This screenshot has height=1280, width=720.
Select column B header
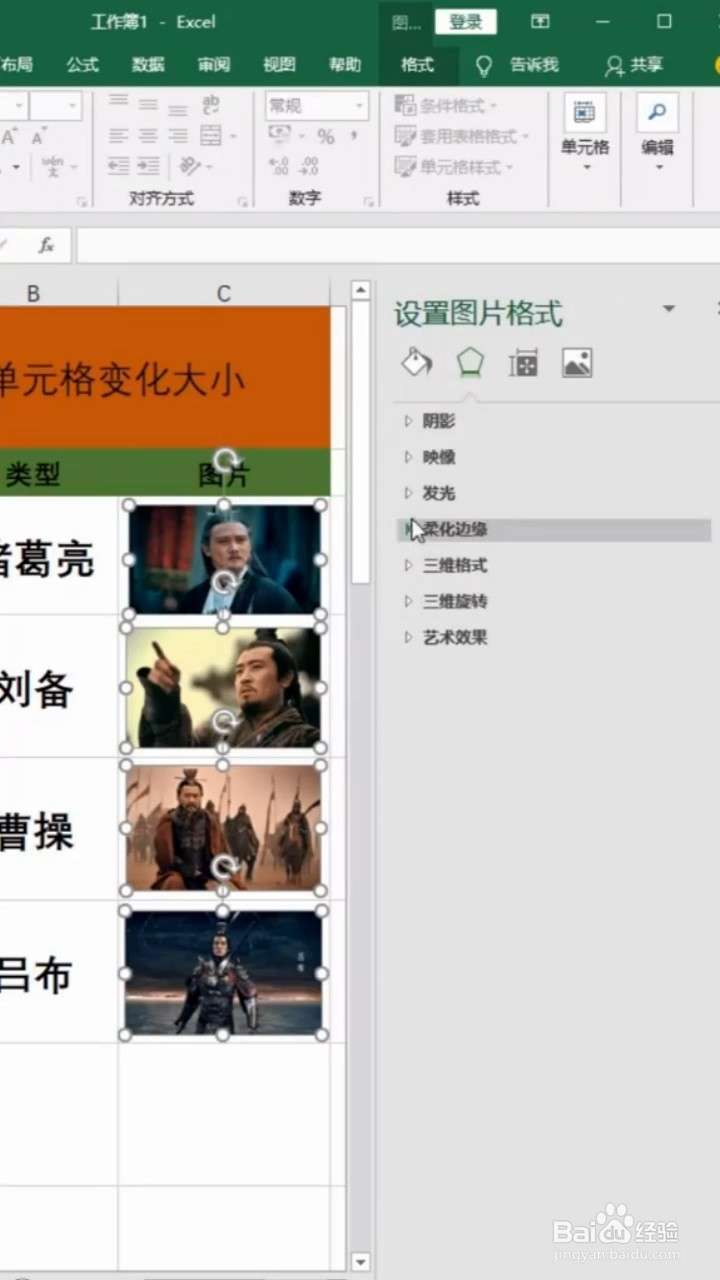click(x=34, y=293)
